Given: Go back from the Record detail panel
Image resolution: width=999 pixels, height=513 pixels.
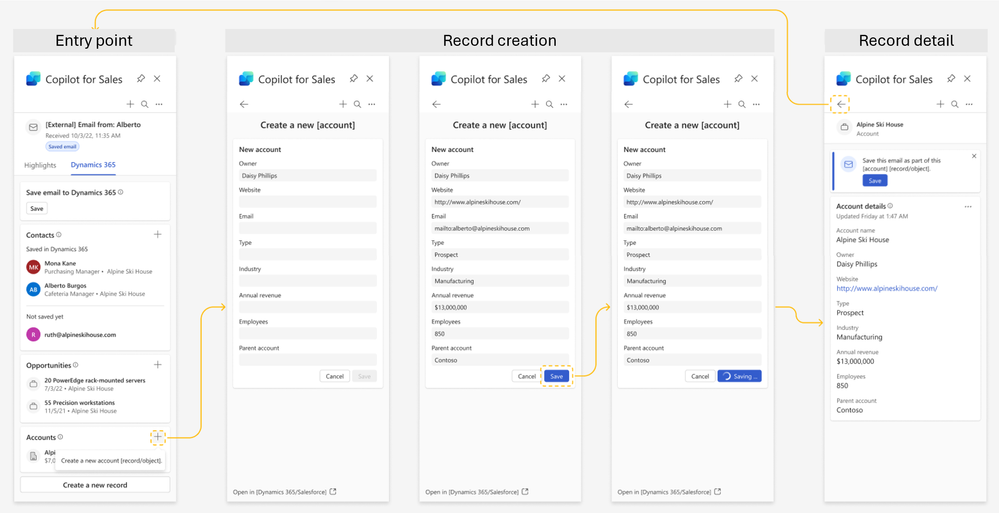Looking at the screenshot, I should [841, 105].
